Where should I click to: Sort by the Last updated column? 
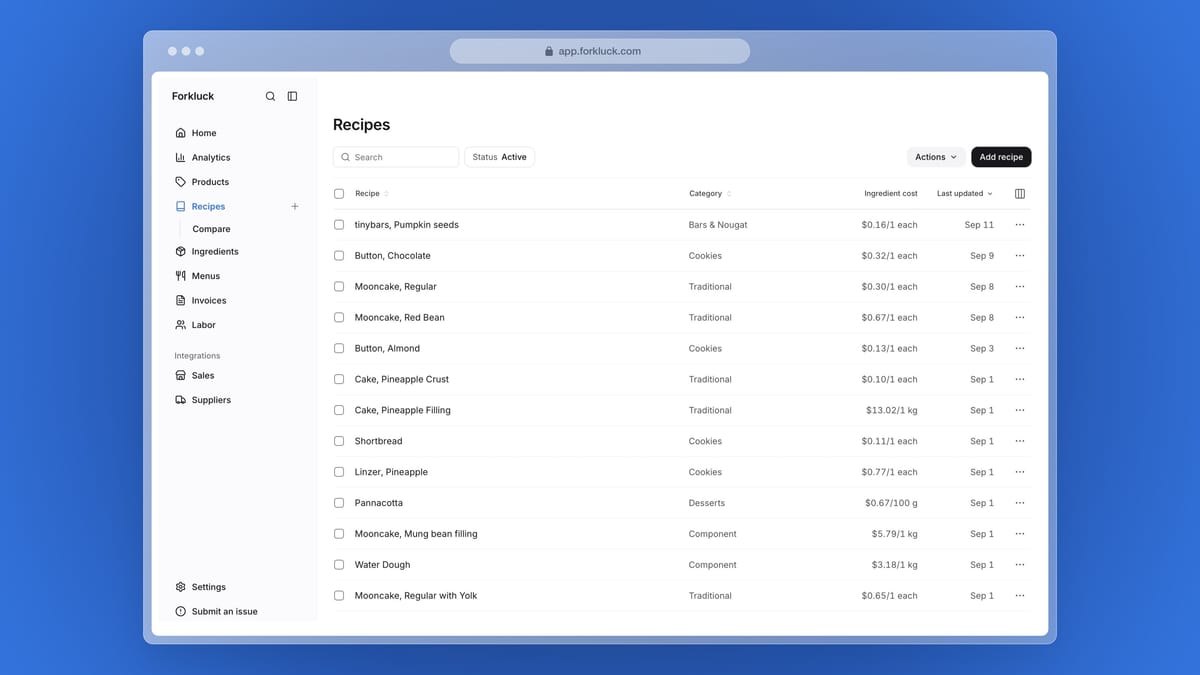(965, 194)
